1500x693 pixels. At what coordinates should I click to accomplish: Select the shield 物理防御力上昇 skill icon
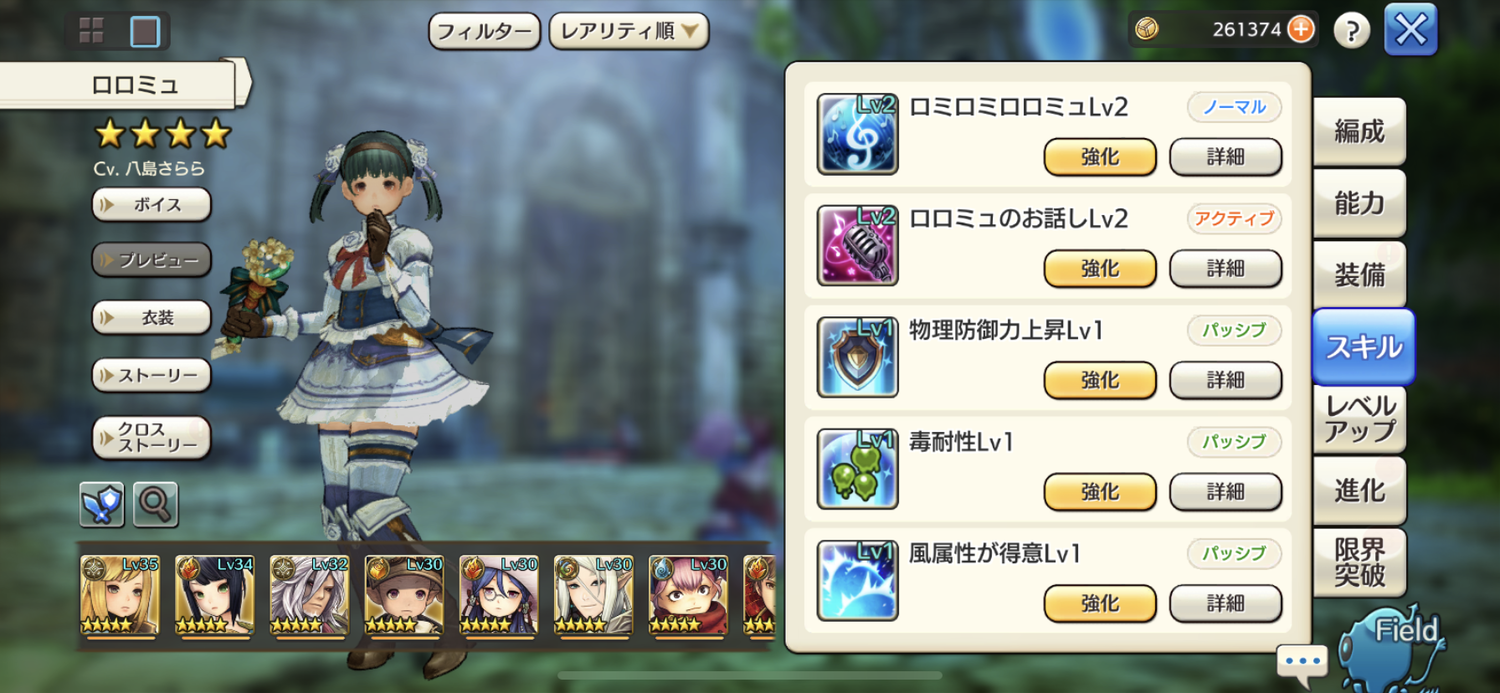pos(857,357)
